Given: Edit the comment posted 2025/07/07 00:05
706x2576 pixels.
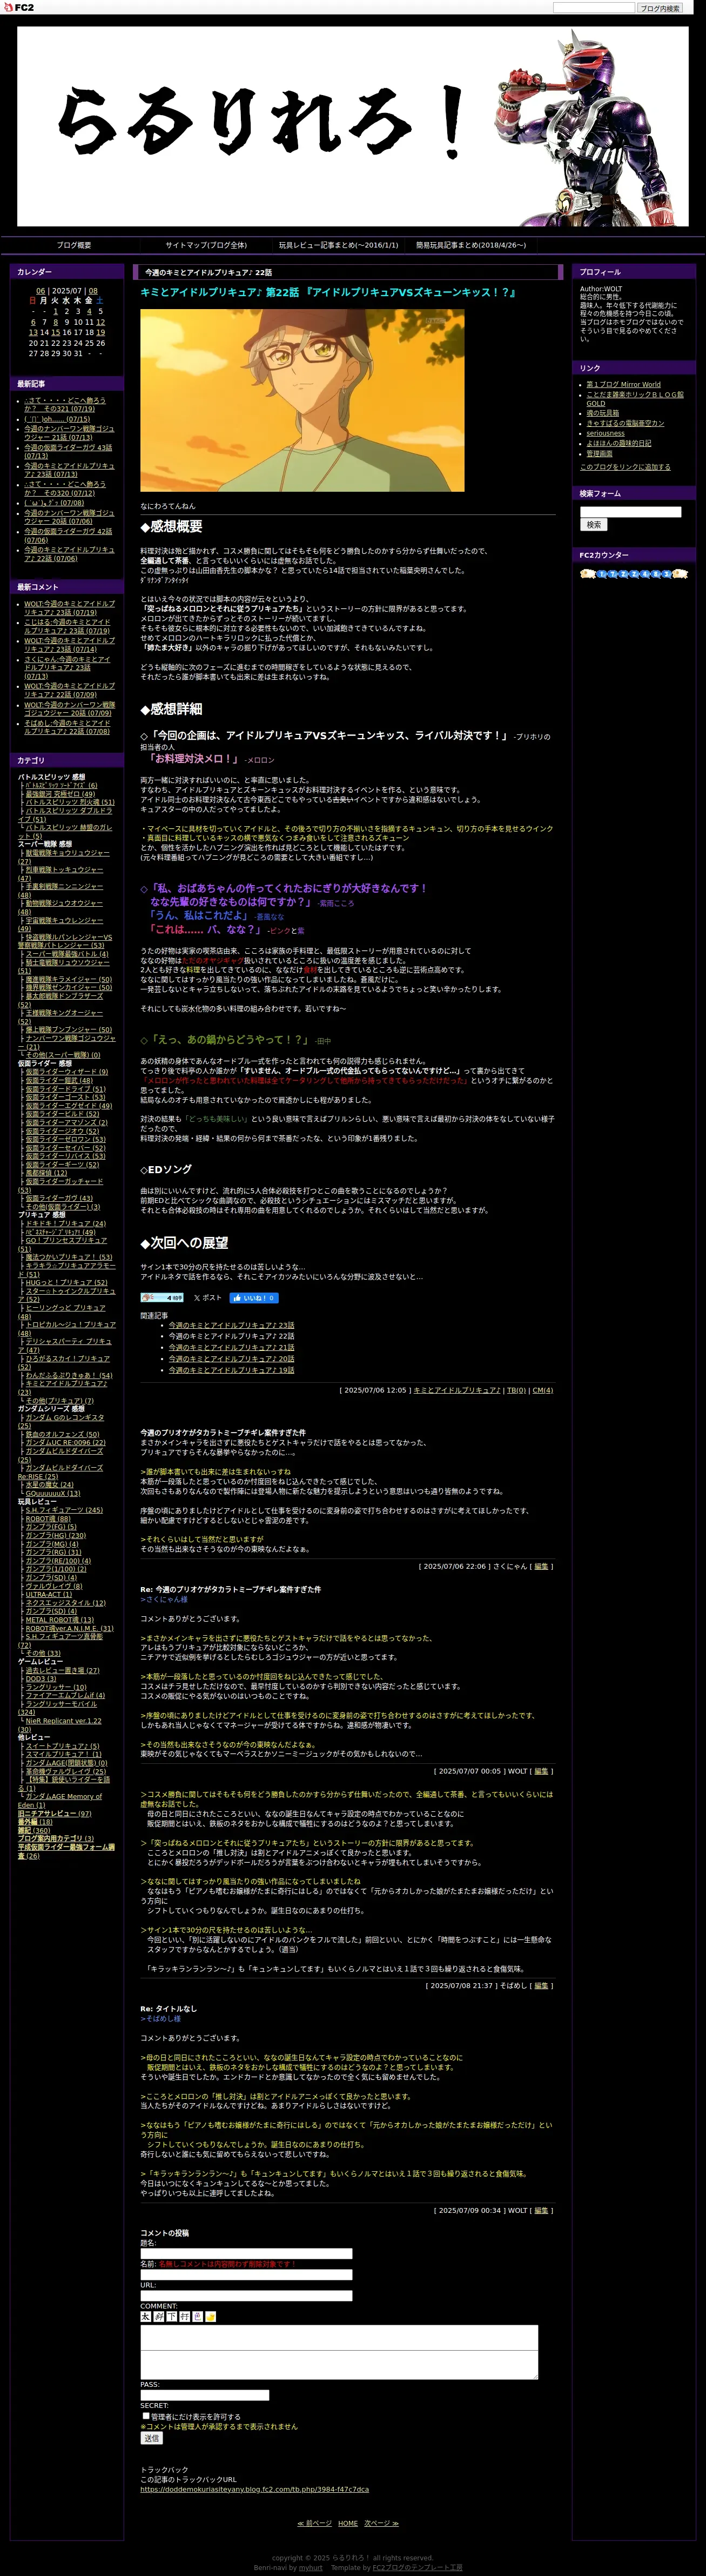Looking at the screenshot, I should [541, 1771].
